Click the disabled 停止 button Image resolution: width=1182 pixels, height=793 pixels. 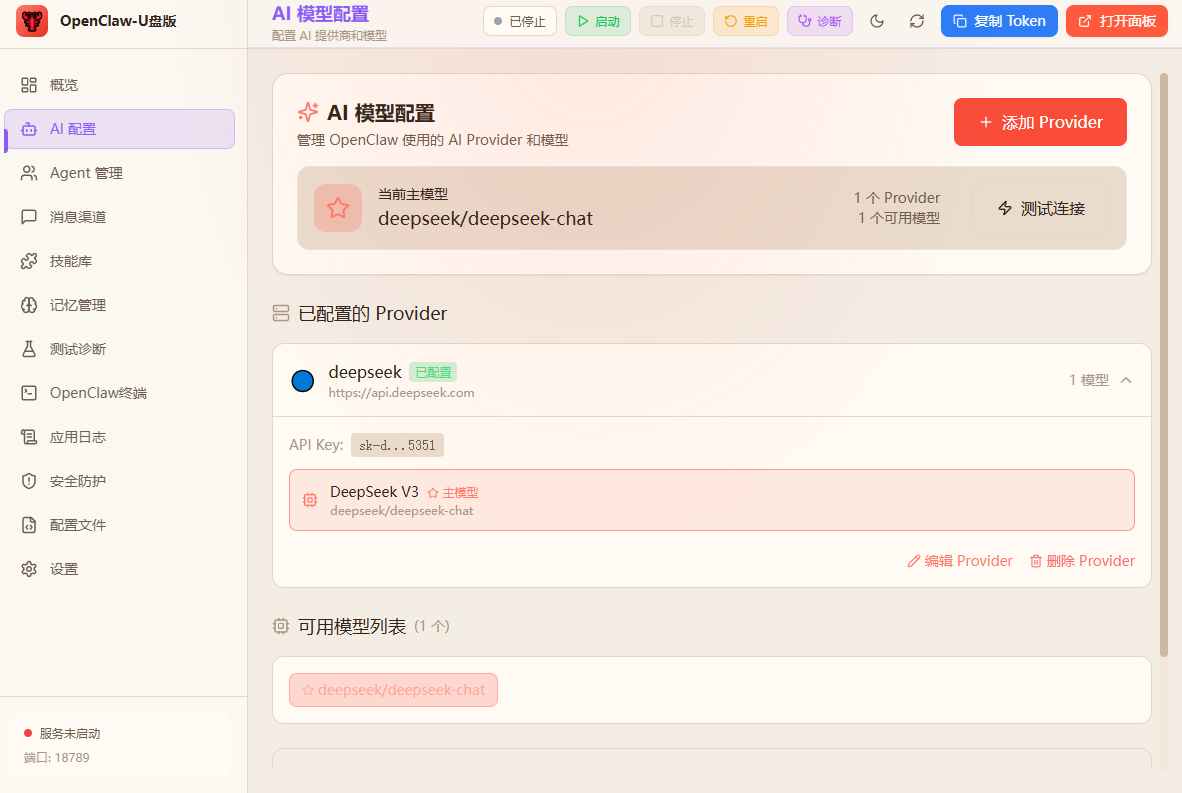672,21
